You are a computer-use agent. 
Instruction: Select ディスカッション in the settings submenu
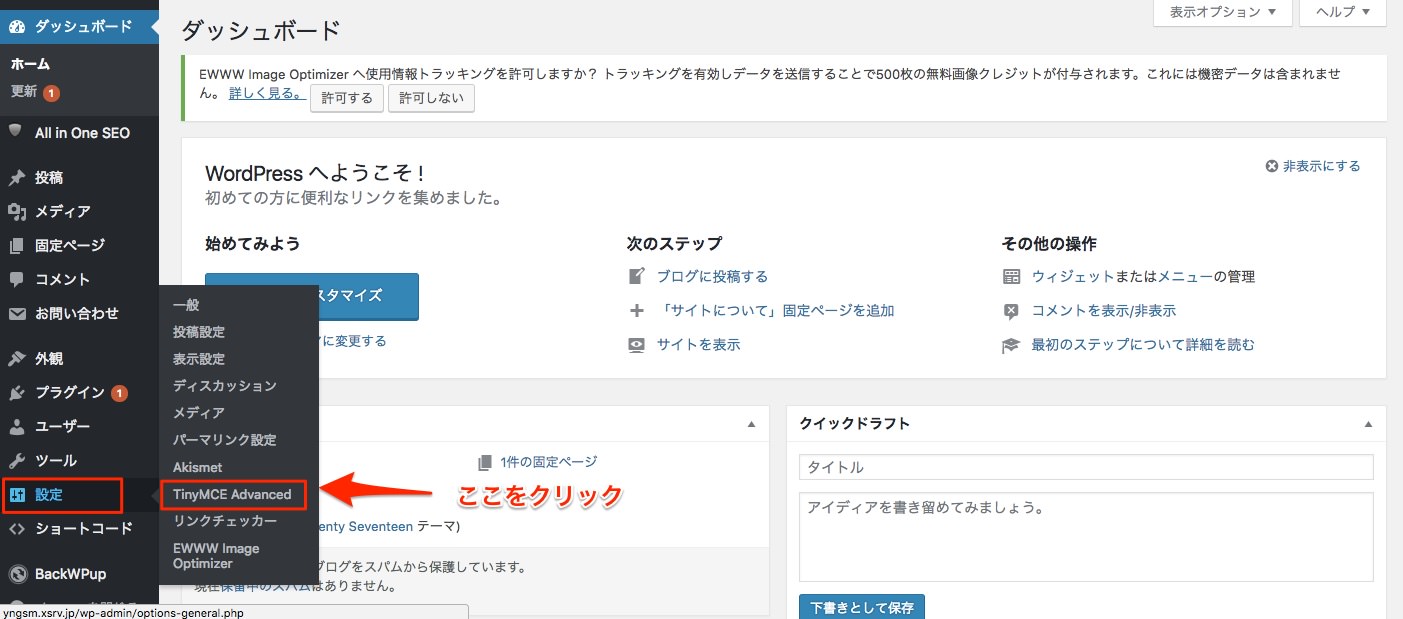click(225, 386)
